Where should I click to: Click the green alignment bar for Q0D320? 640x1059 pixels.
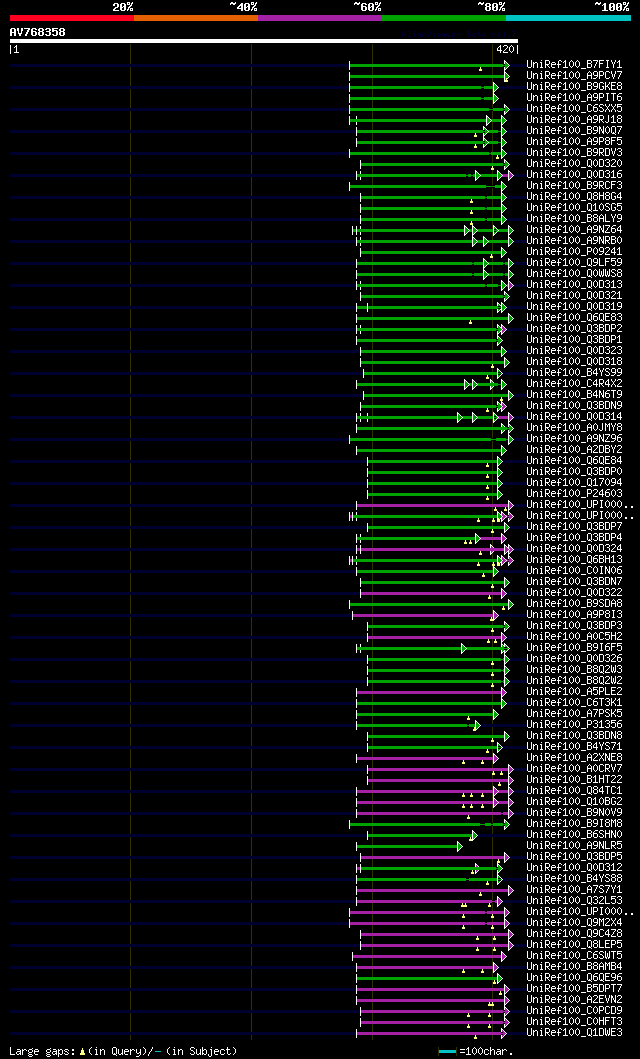point(433,163)
